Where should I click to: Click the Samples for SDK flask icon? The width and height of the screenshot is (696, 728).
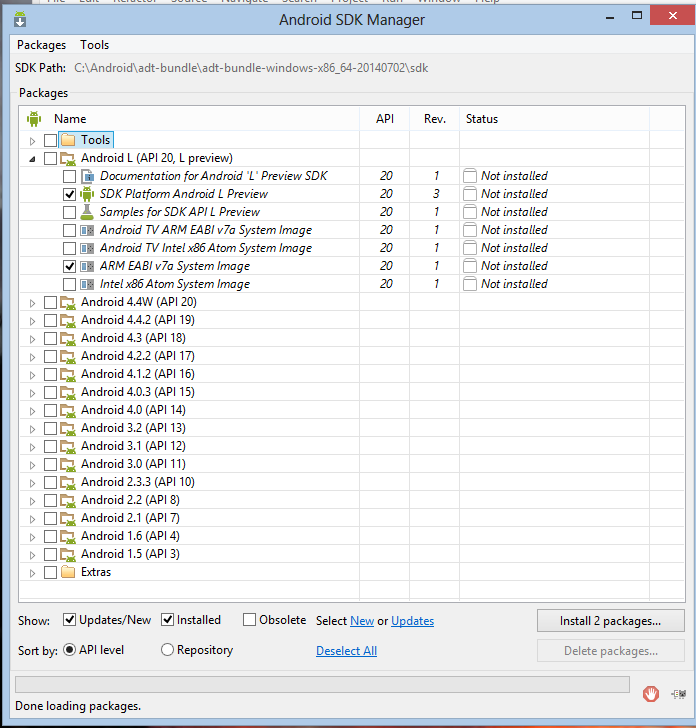(x=87, y=212)
